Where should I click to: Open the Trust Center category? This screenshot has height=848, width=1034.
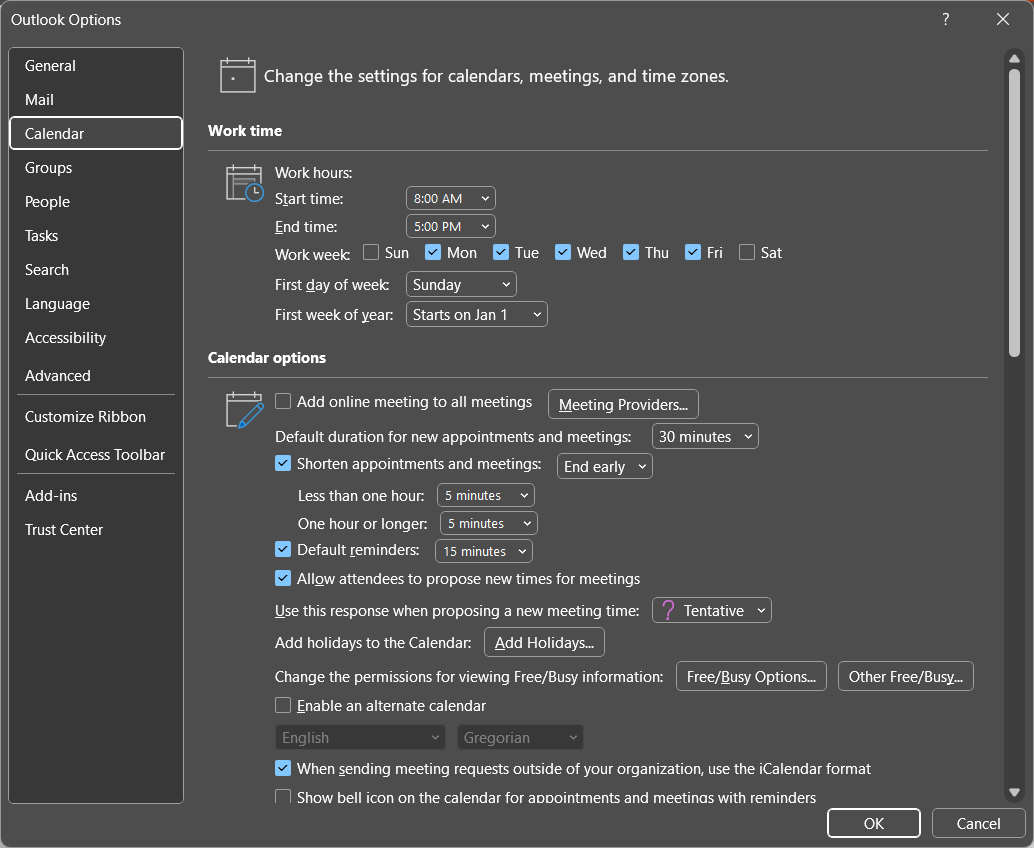(96, 530)
